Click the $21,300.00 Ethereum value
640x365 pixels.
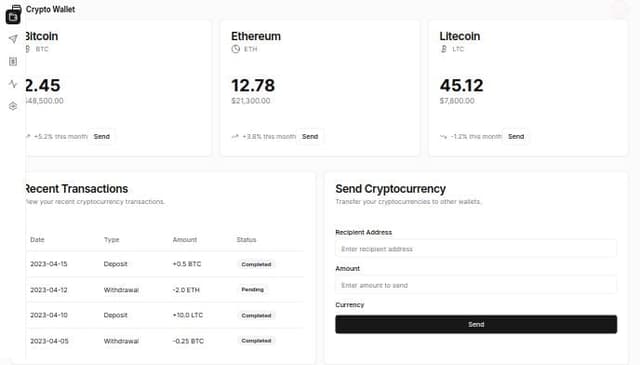click(251, 101)
